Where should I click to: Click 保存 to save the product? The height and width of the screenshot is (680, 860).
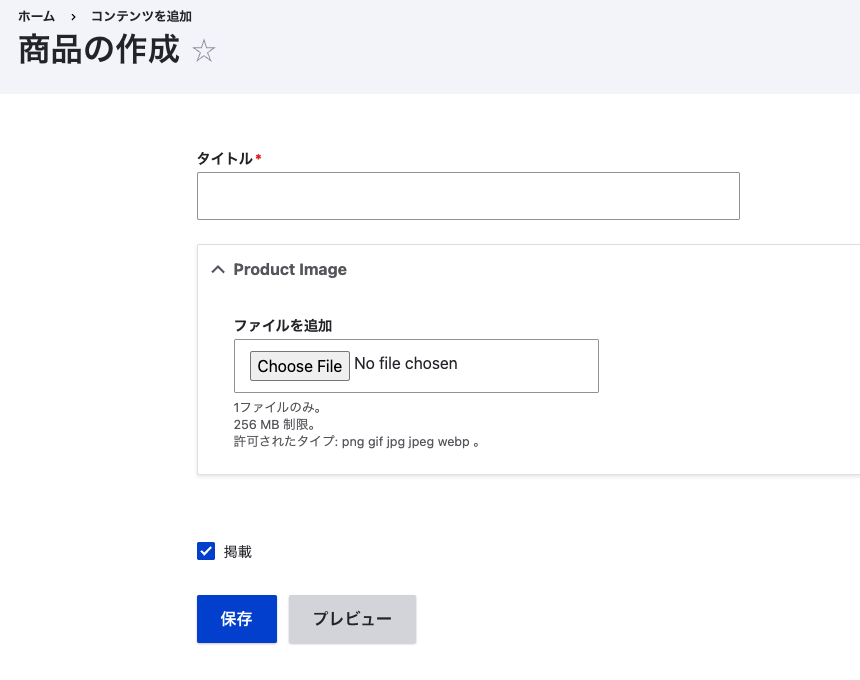tap(237, 619)
